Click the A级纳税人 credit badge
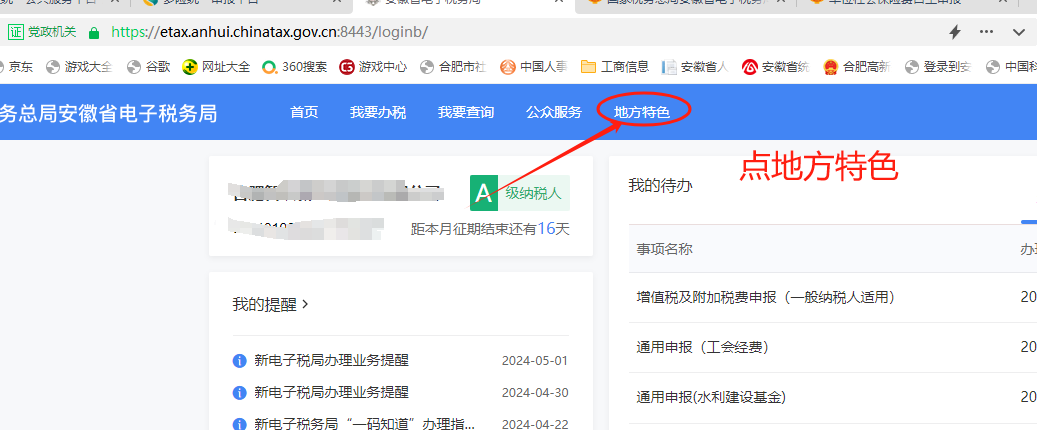1037x430 pixels. coord(520,193)
